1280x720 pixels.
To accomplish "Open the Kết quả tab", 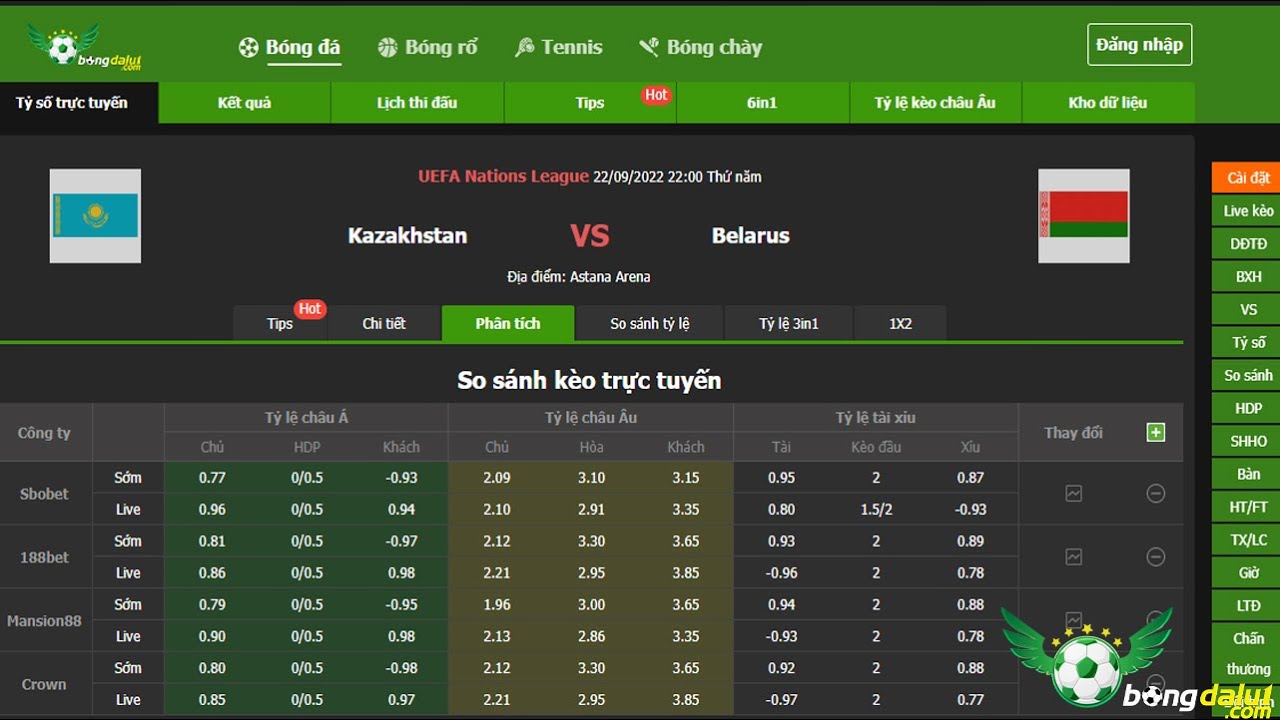I will tap(244, 102).
